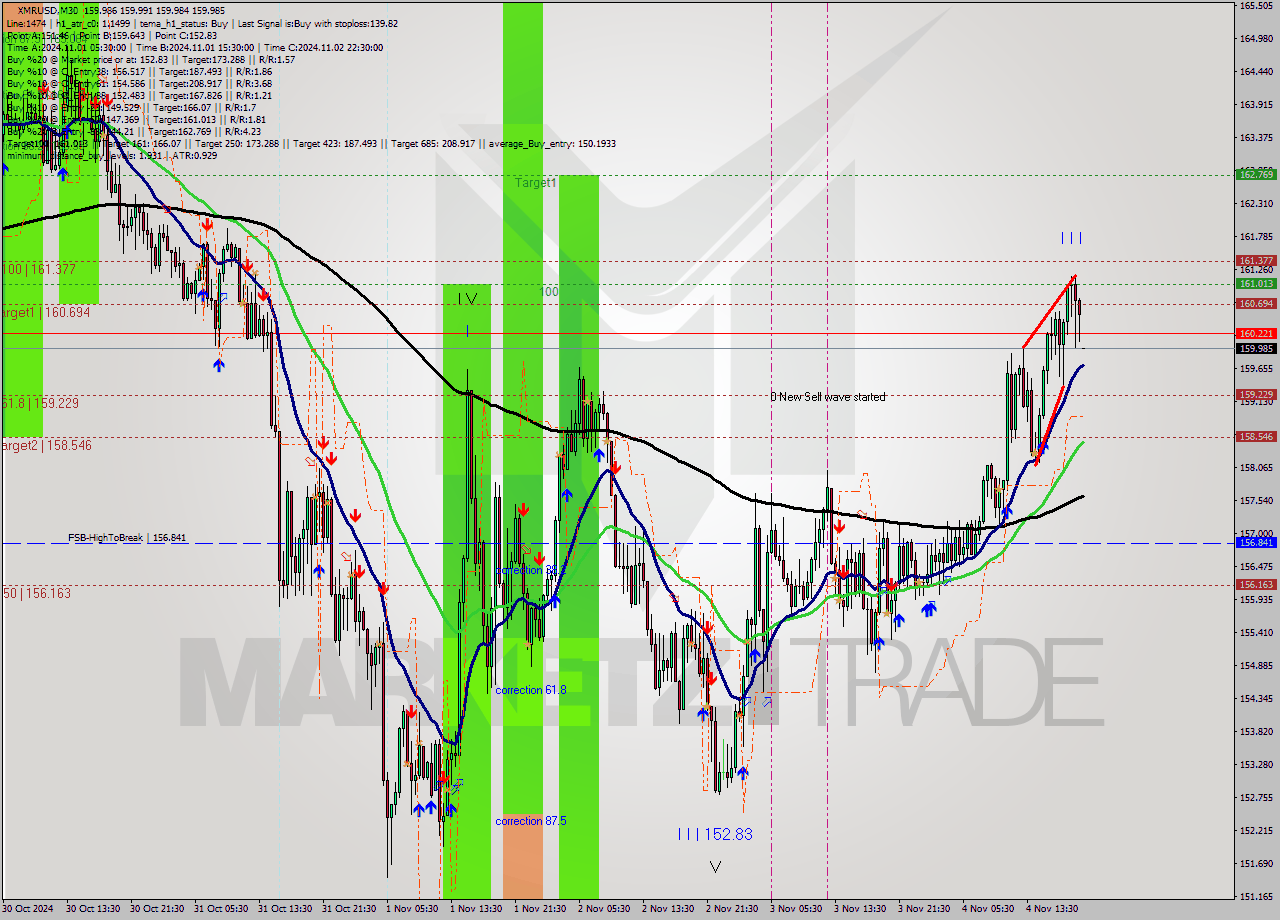Click the 'average_Buy_entry: 150.1933' text
This screenshot has height=920, width=1280.
(552, 143)
